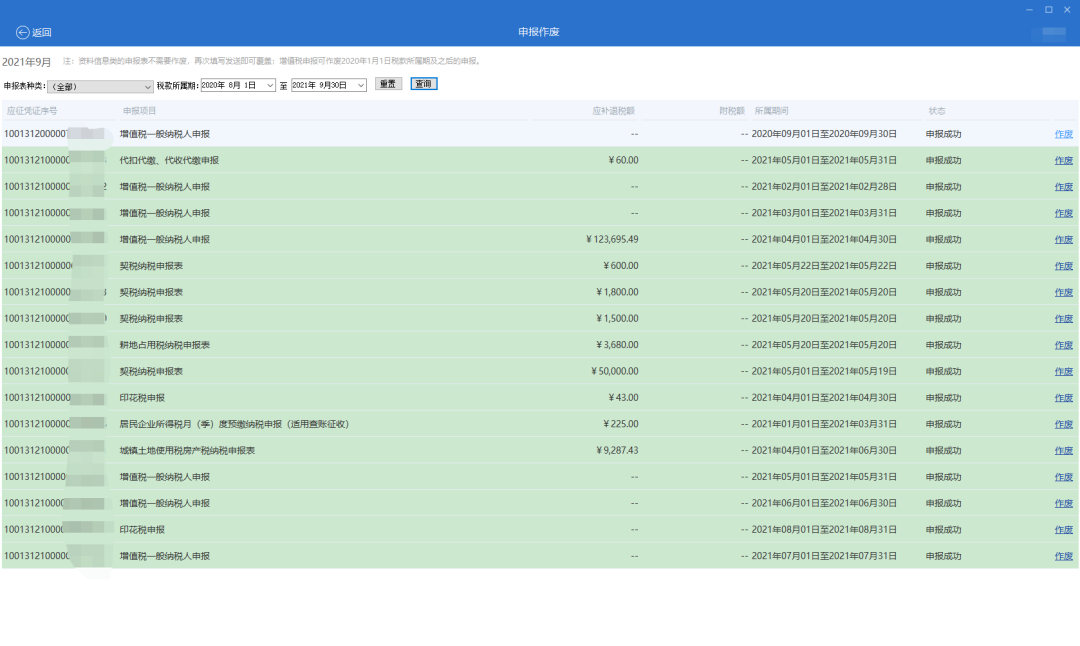Click the 重置 button
Viewport: 1080px width, 646px height.
click(388, 84)
